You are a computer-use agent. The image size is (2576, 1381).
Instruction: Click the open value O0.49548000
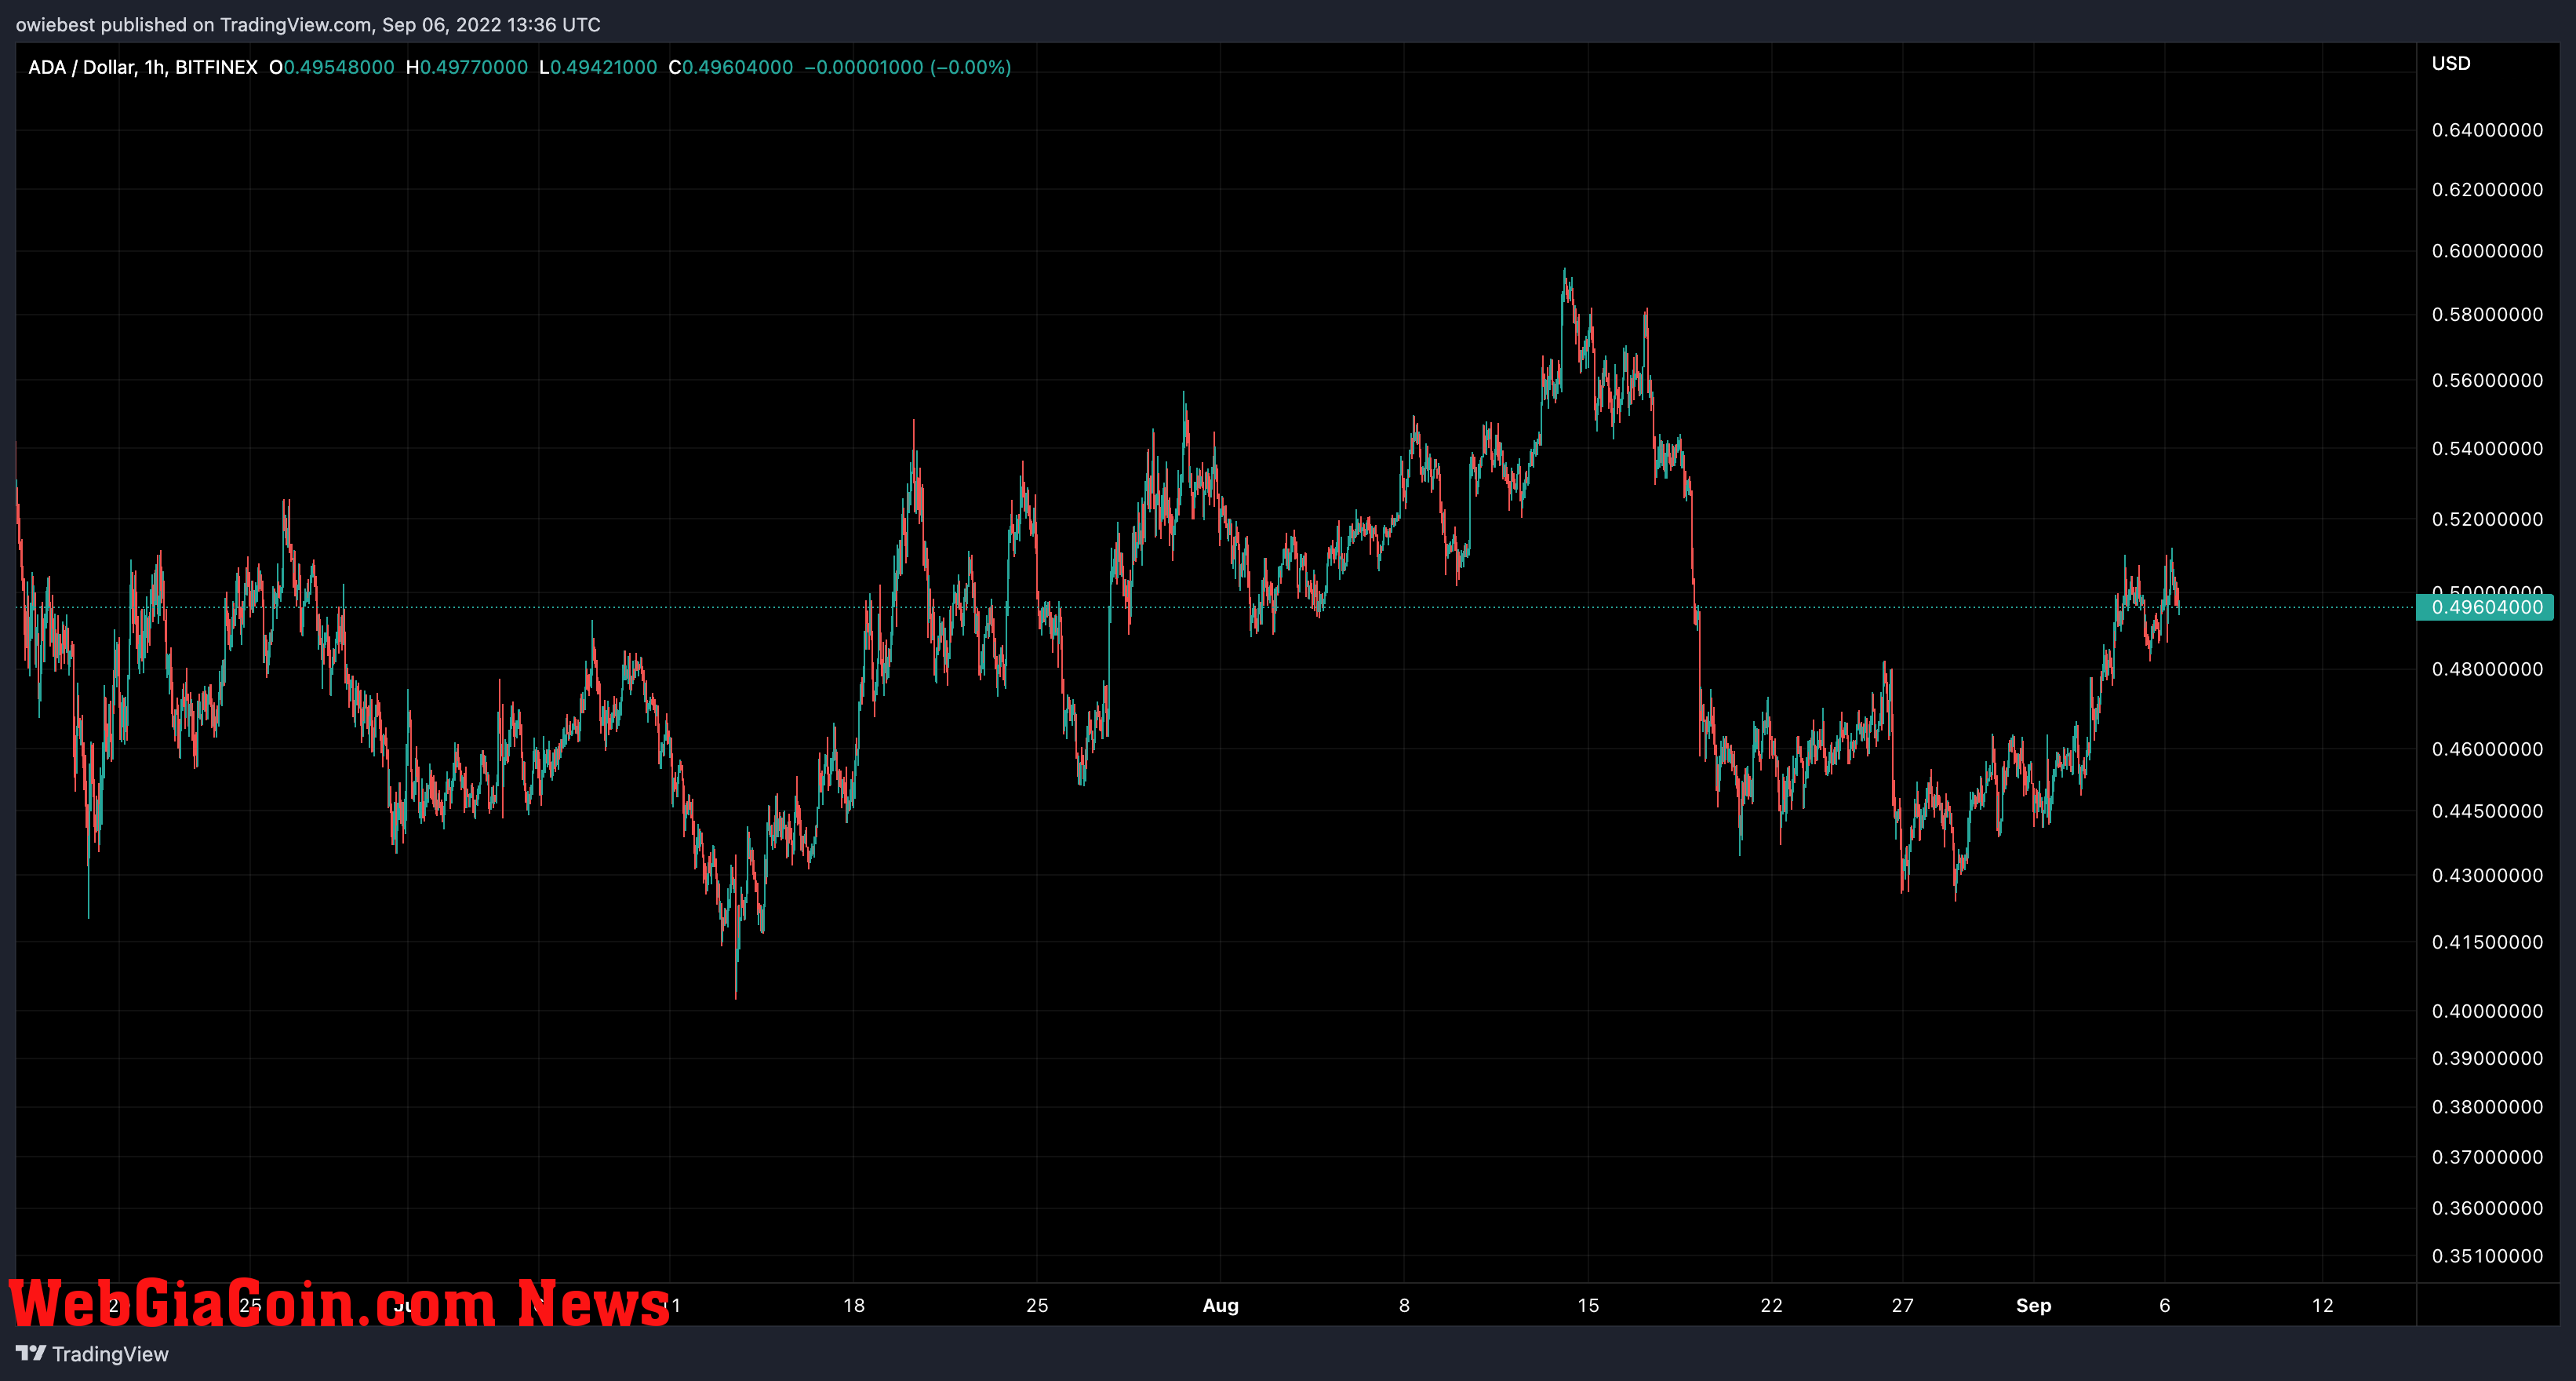coord(332,67)
